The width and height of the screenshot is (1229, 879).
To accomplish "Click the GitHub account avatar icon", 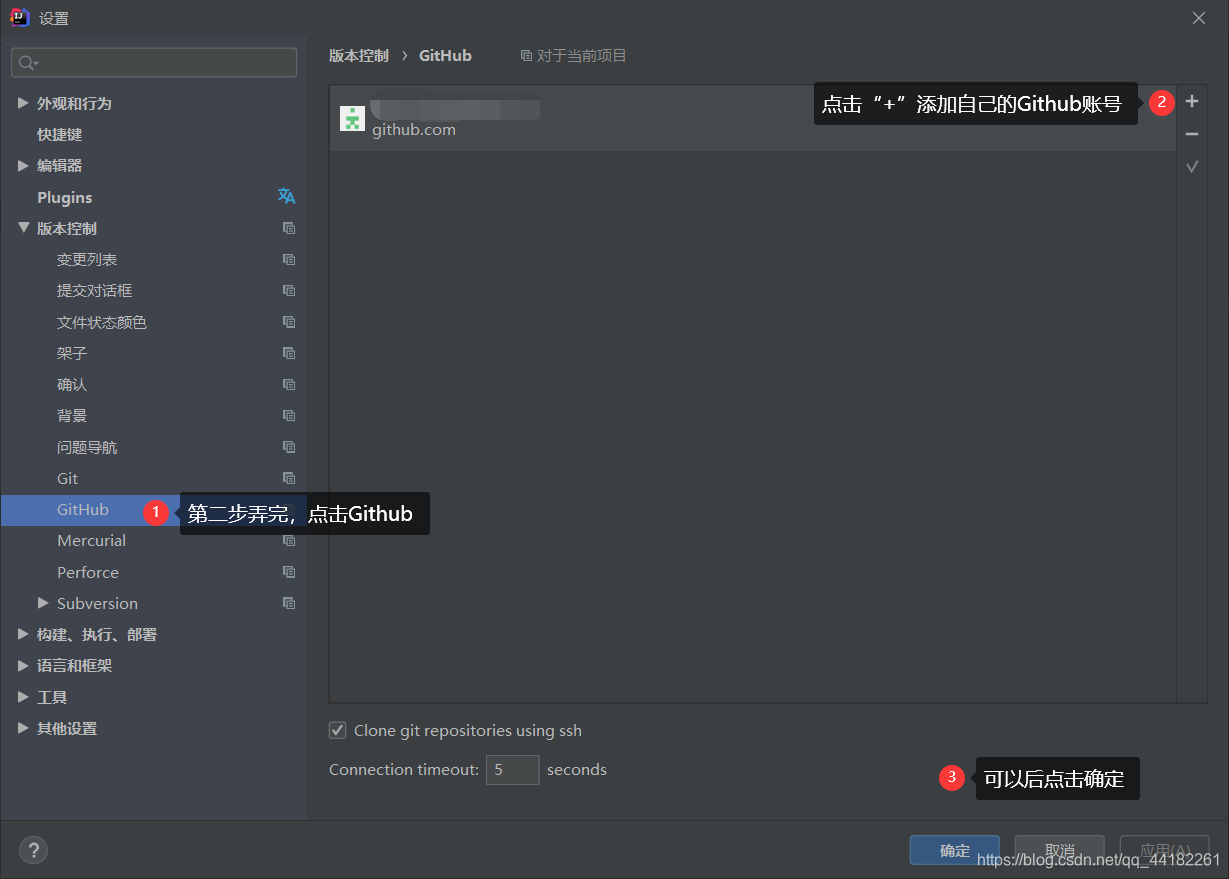I will pos(352,119).
